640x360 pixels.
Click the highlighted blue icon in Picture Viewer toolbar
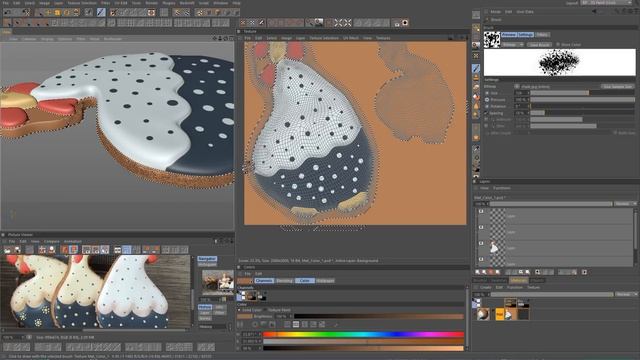click(x=127, y=249)
